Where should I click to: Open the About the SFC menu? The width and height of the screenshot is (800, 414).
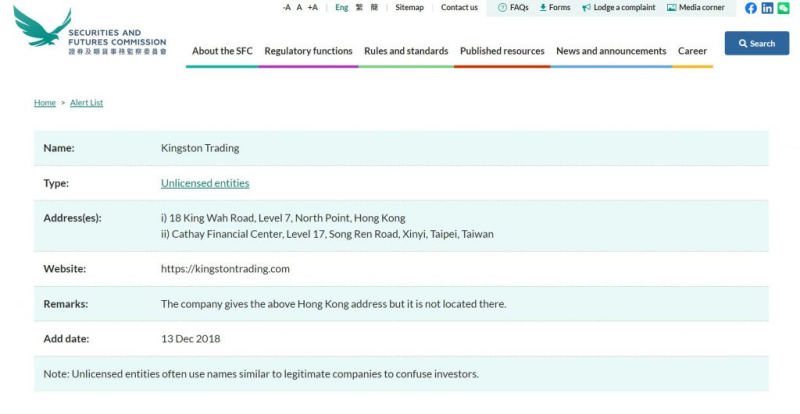click(222, 51)
